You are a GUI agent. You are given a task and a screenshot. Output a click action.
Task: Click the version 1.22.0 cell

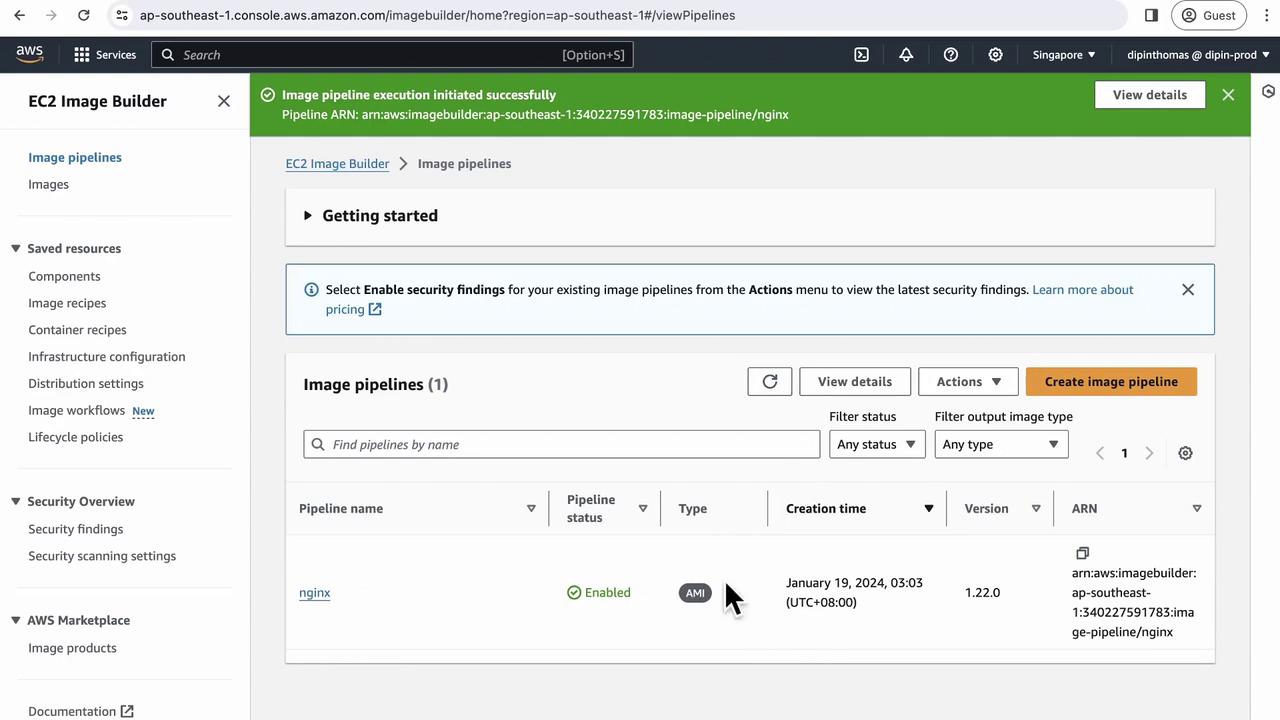[x=982, y=593]
